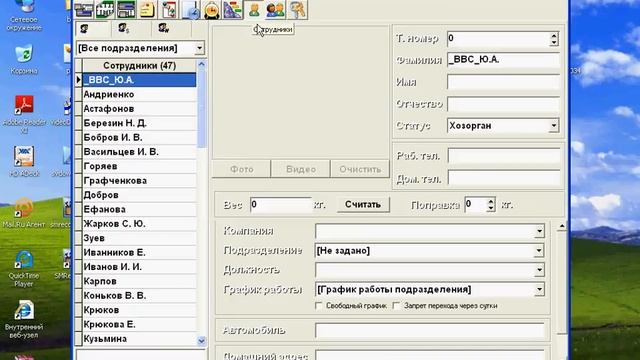
Task: Click the green fence-like toolbar icon
Action: pos(105,10)
